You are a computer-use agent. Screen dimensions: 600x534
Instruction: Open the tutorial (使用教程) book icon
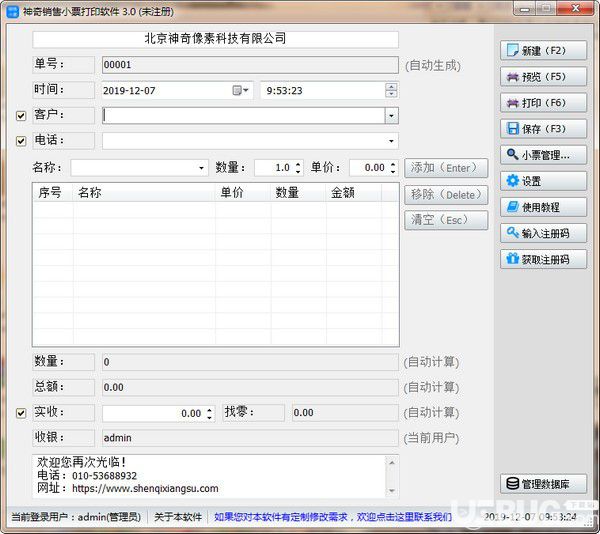543,207
